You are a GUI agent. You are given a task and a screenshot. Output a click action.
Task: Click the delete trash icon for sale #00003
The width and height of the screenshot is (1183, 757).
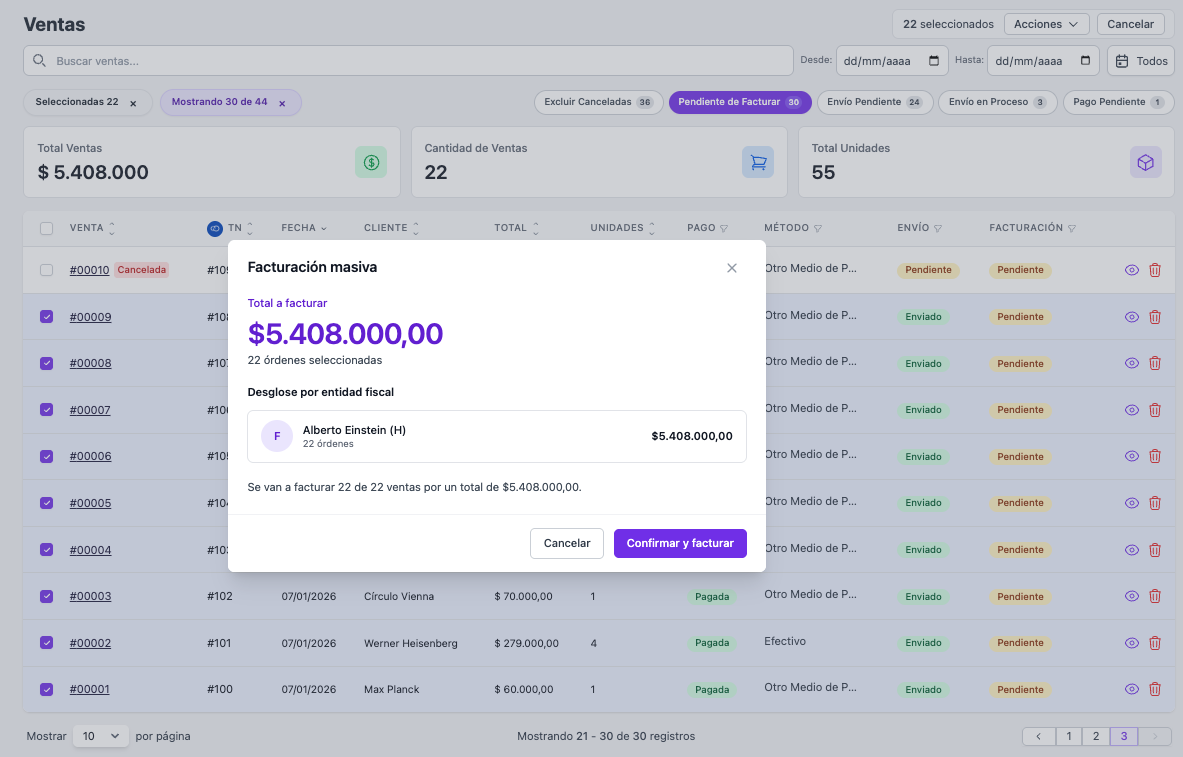(x=1155, y=596)
